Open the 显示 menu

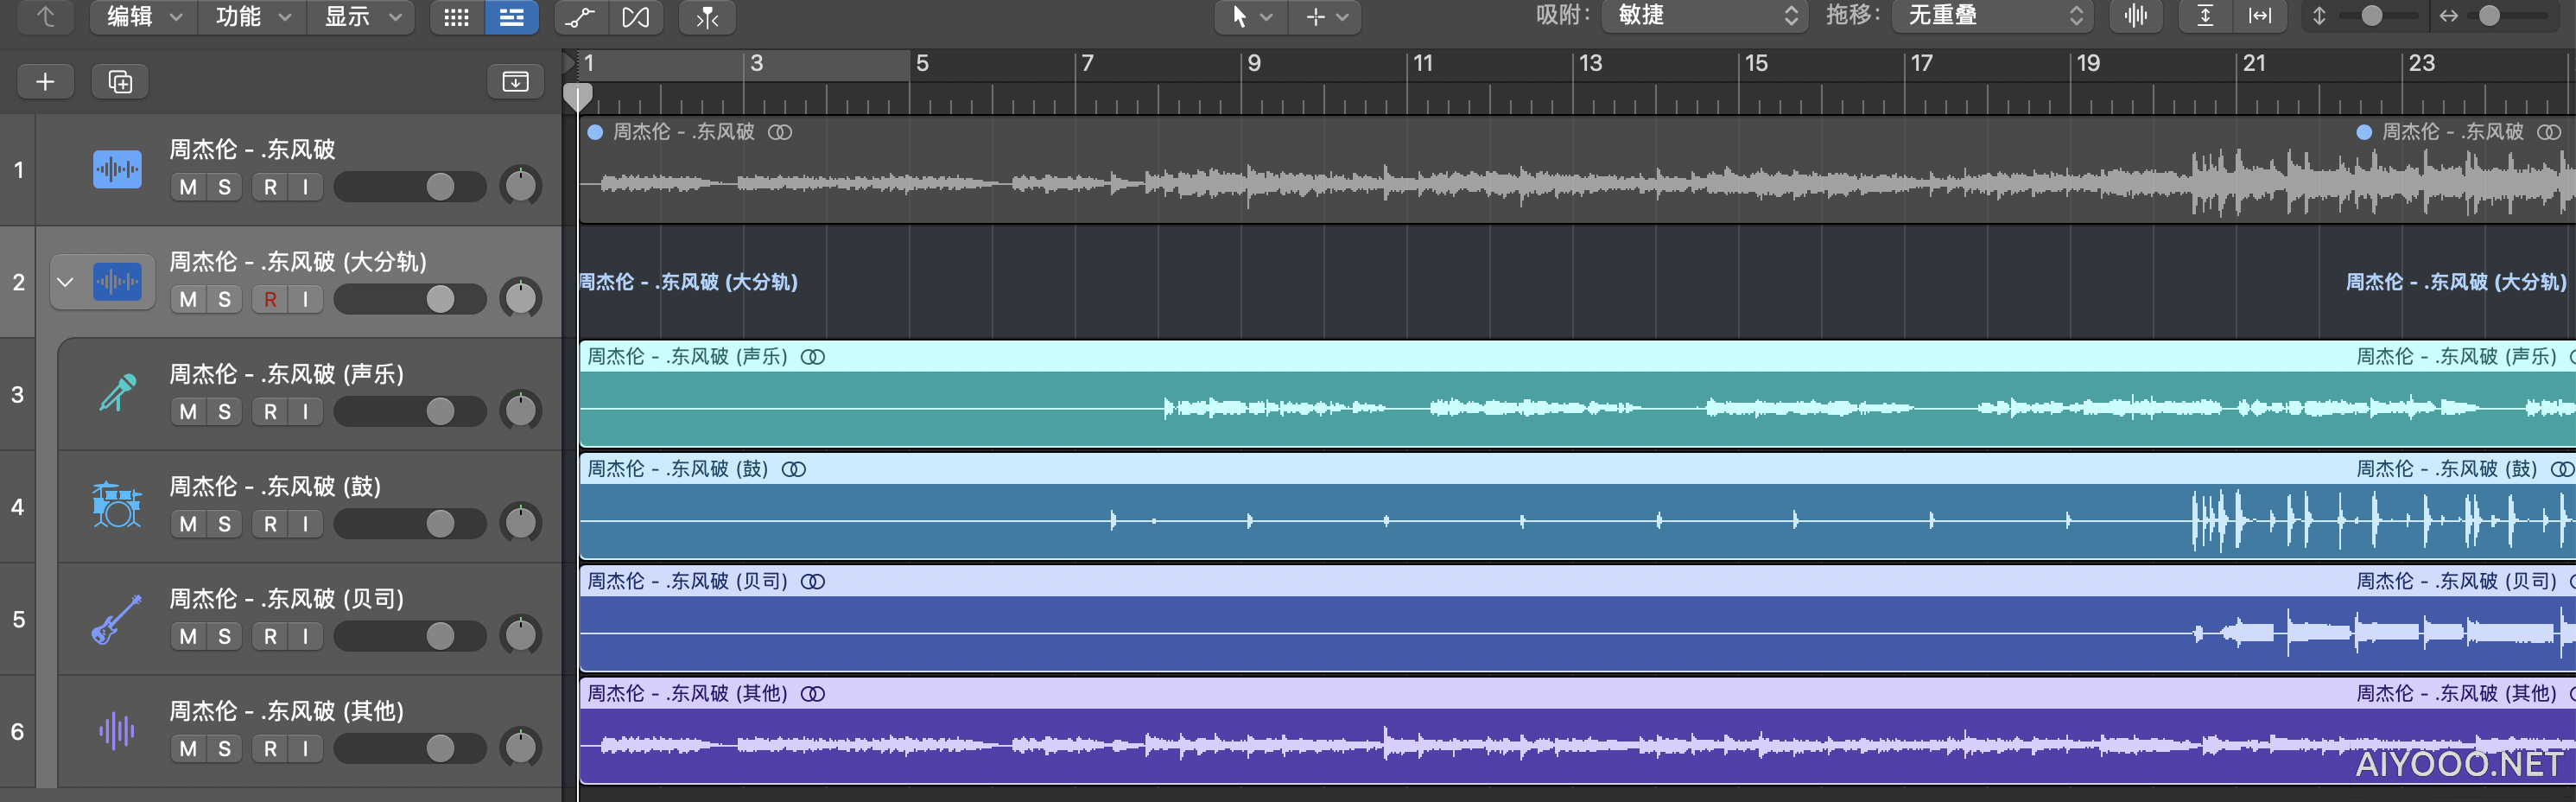click(362, 16)
